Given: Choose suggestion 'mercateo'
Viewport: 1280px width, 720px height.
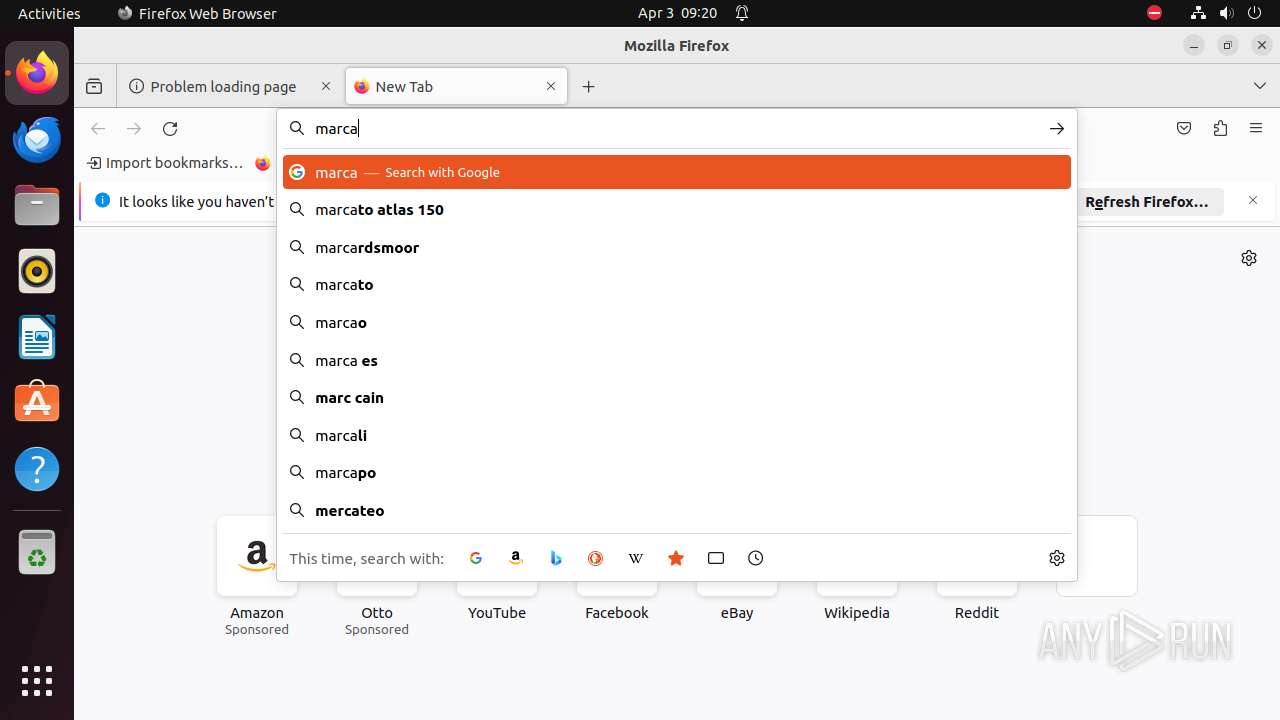Looking at the screenshot, I should pyautogui.click(x=677, y=511).
